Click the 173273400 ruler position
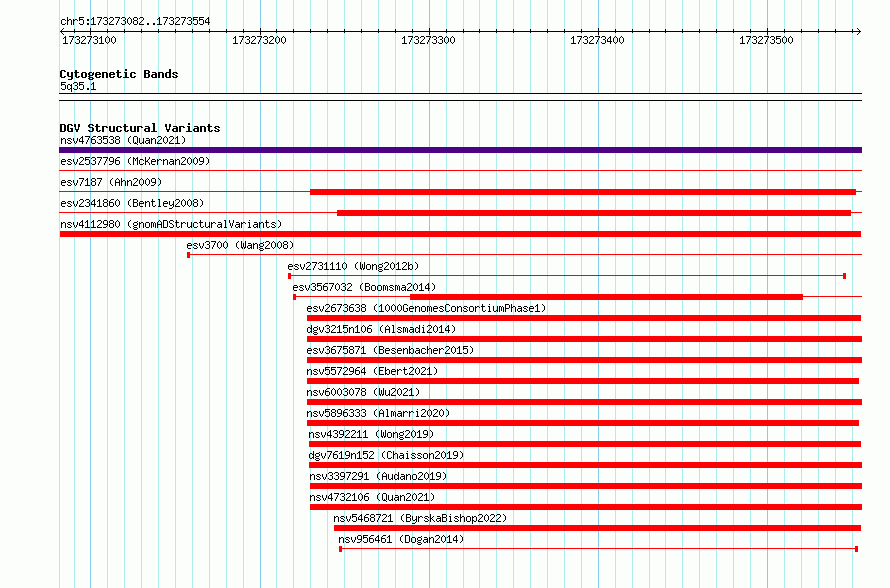The height and width of the screenshot is (588, 890). tap(597, 40)
